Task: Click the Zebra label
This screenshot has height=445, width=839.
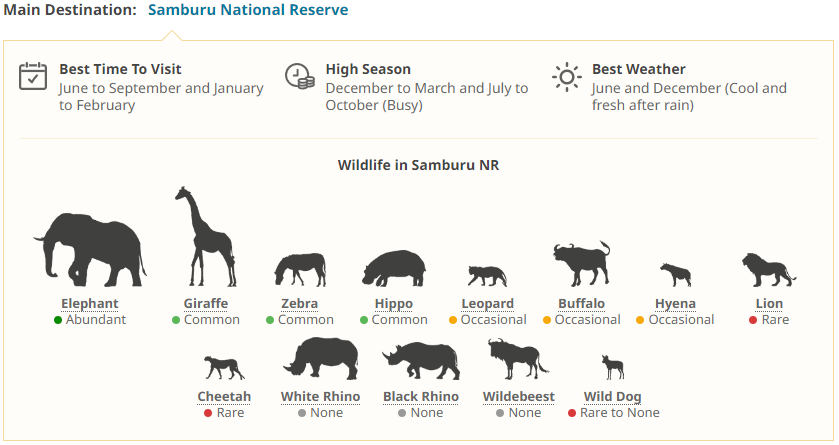Action: click(x=300, y=304)
